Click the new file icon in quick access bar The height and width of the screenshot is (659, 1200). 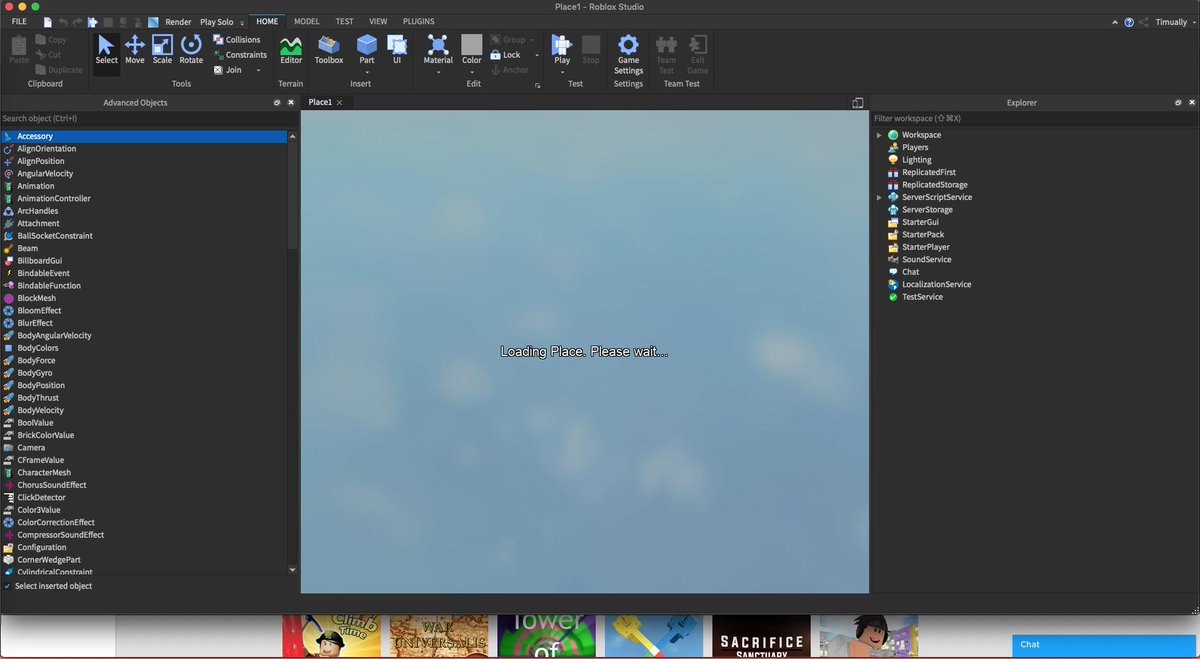point(48,21)
